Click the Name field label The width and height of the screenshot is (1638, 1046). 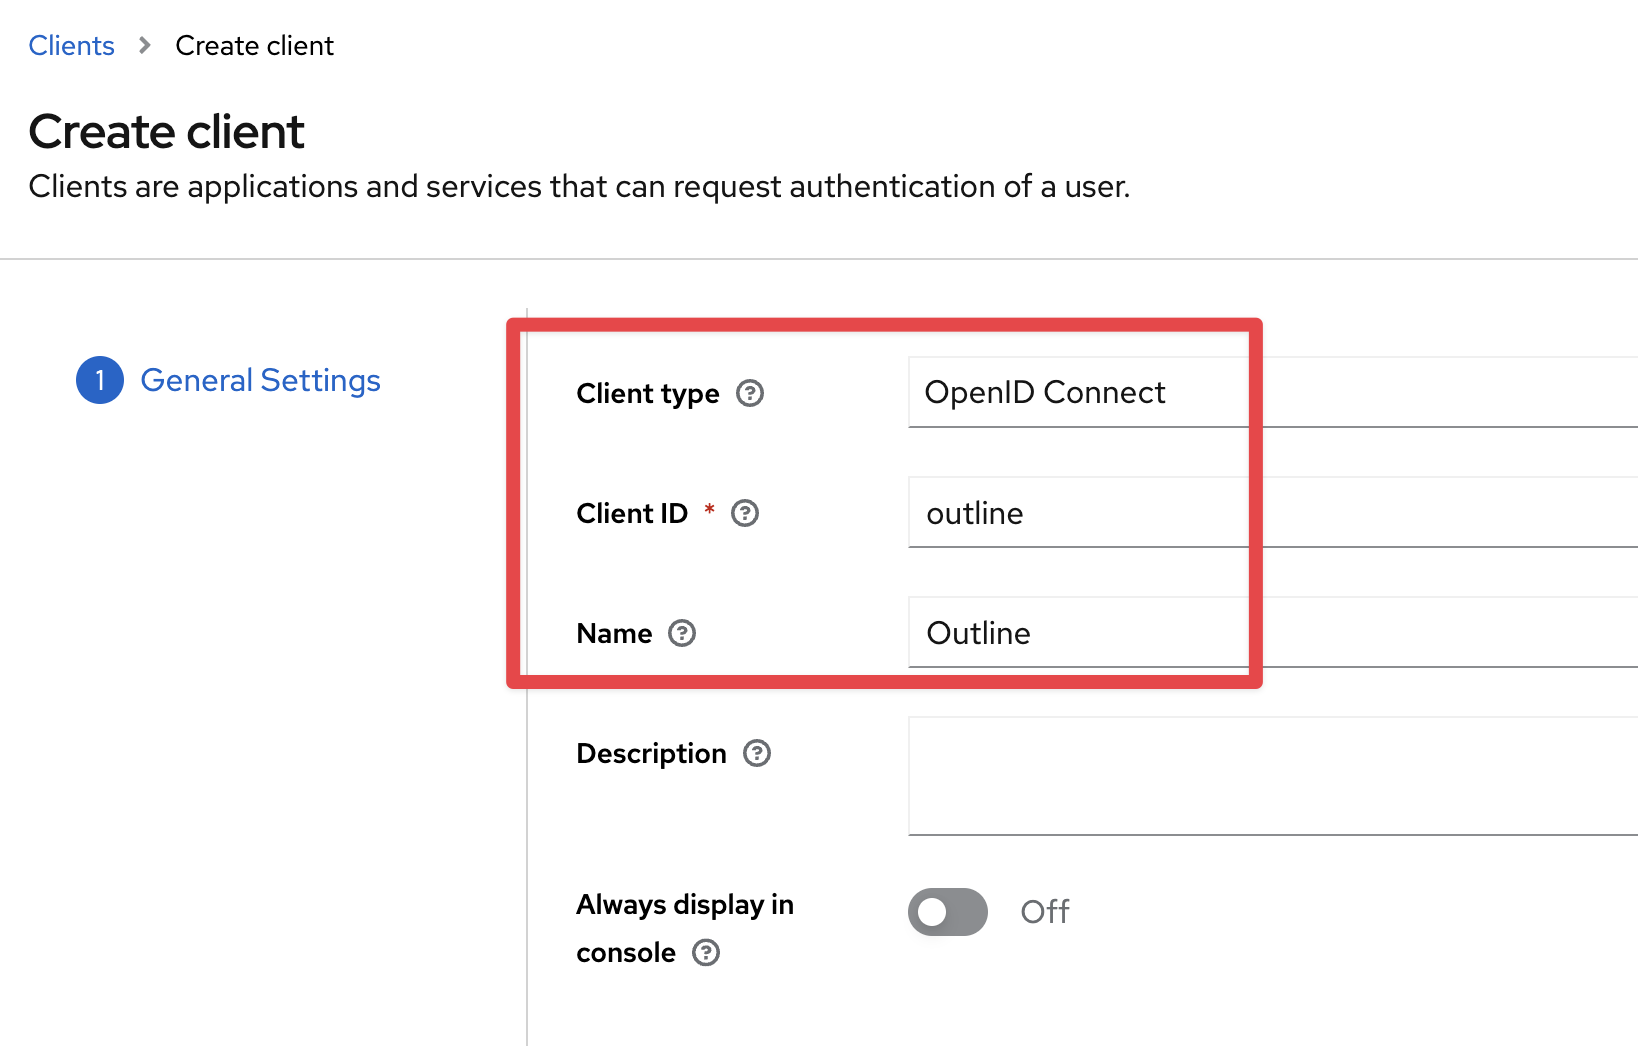[614, 633]
